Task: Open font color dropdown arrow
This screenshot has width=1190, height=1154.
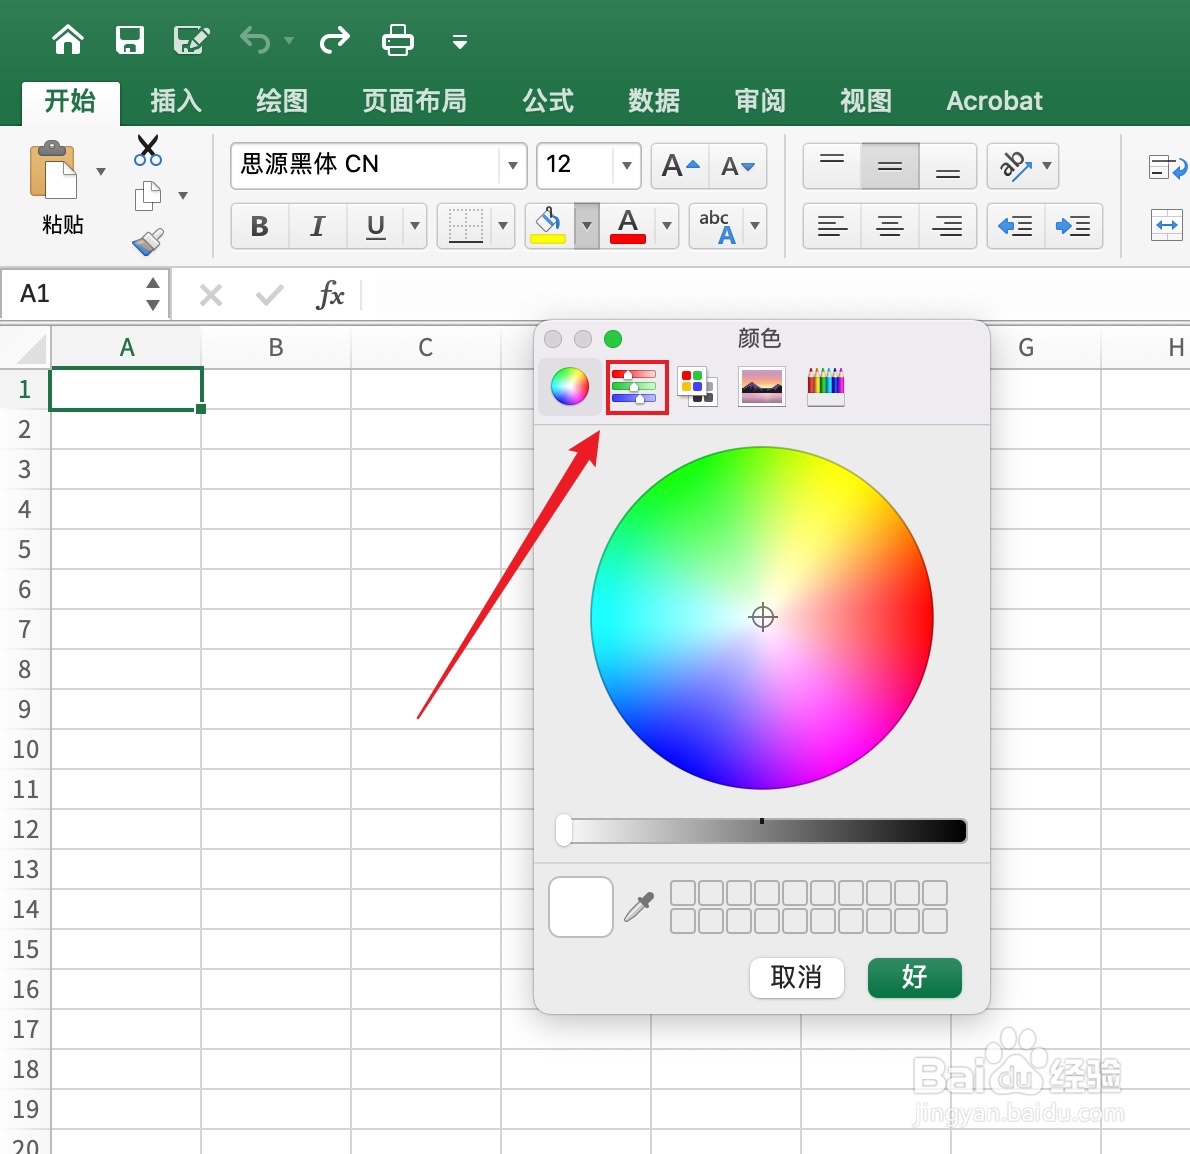Action: tap(666, 225)
